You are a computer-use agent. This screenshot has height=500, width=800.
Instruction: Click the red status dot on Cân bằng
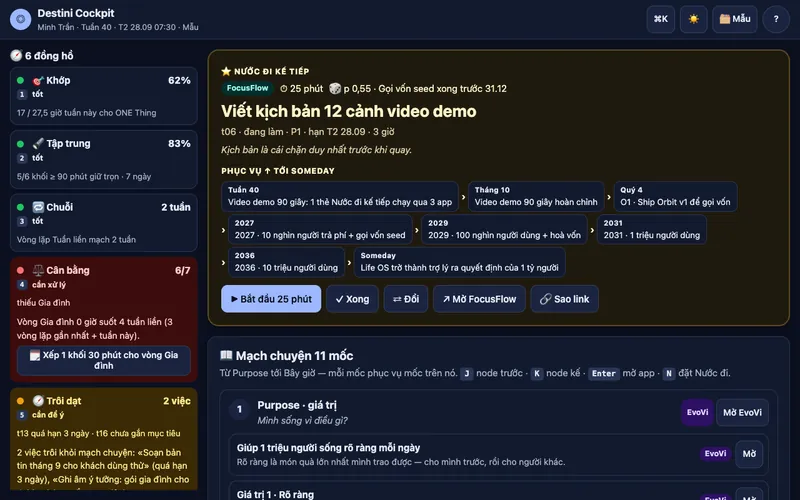coord(20,270)
